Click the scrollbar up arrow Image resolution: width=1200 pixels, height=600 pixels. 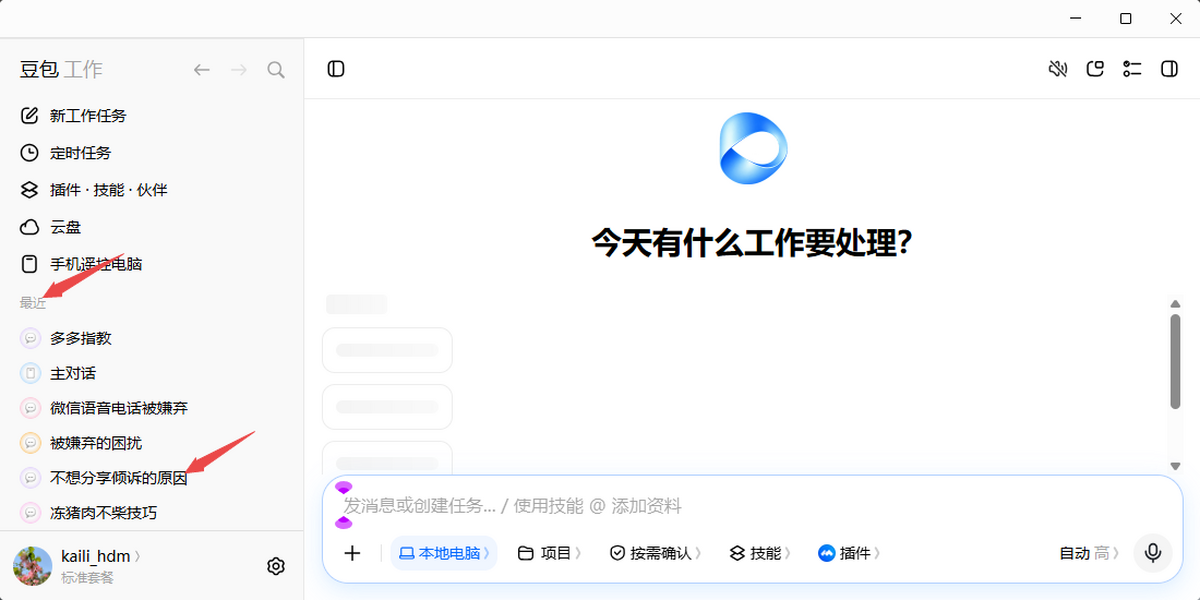tap(1176, 303)
